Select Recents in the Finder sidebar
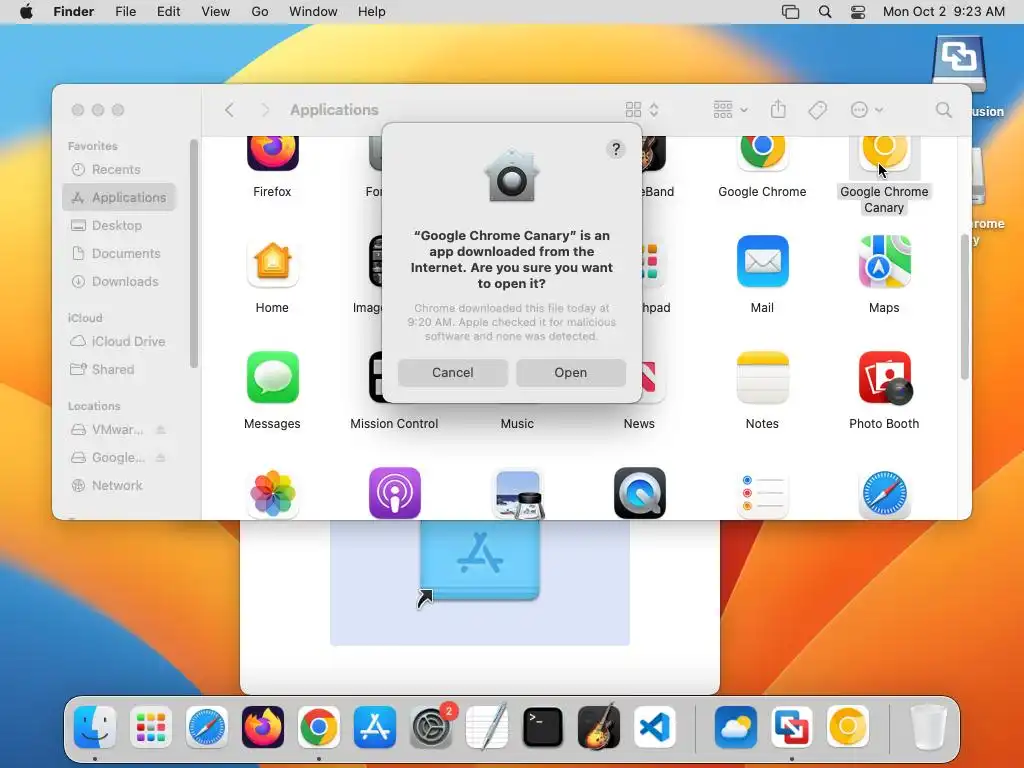The width and height of the screenshot is (1024, 768). 118,169
